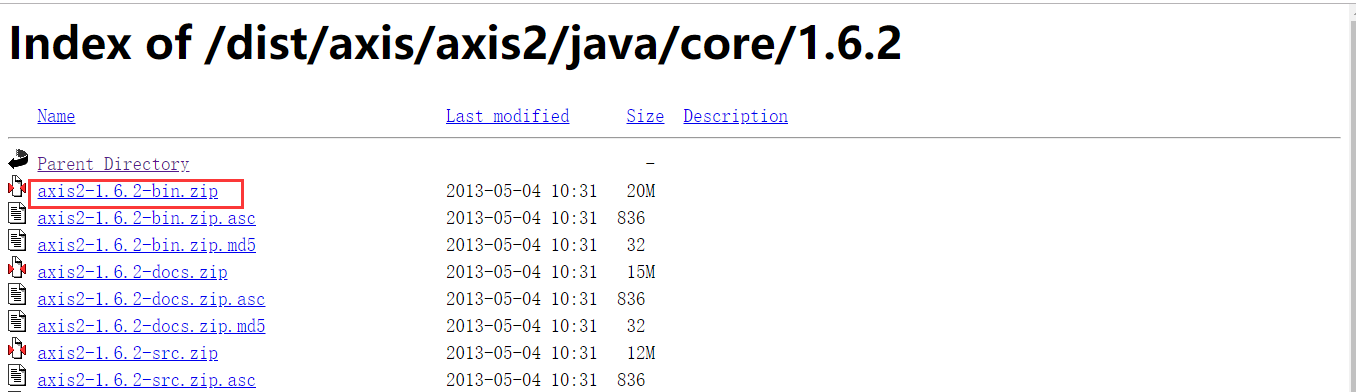Click the modified date of axis2-1.6.2-bin.zip.asc
Screen dimensions: 1356x392
(x=521, y=218)
